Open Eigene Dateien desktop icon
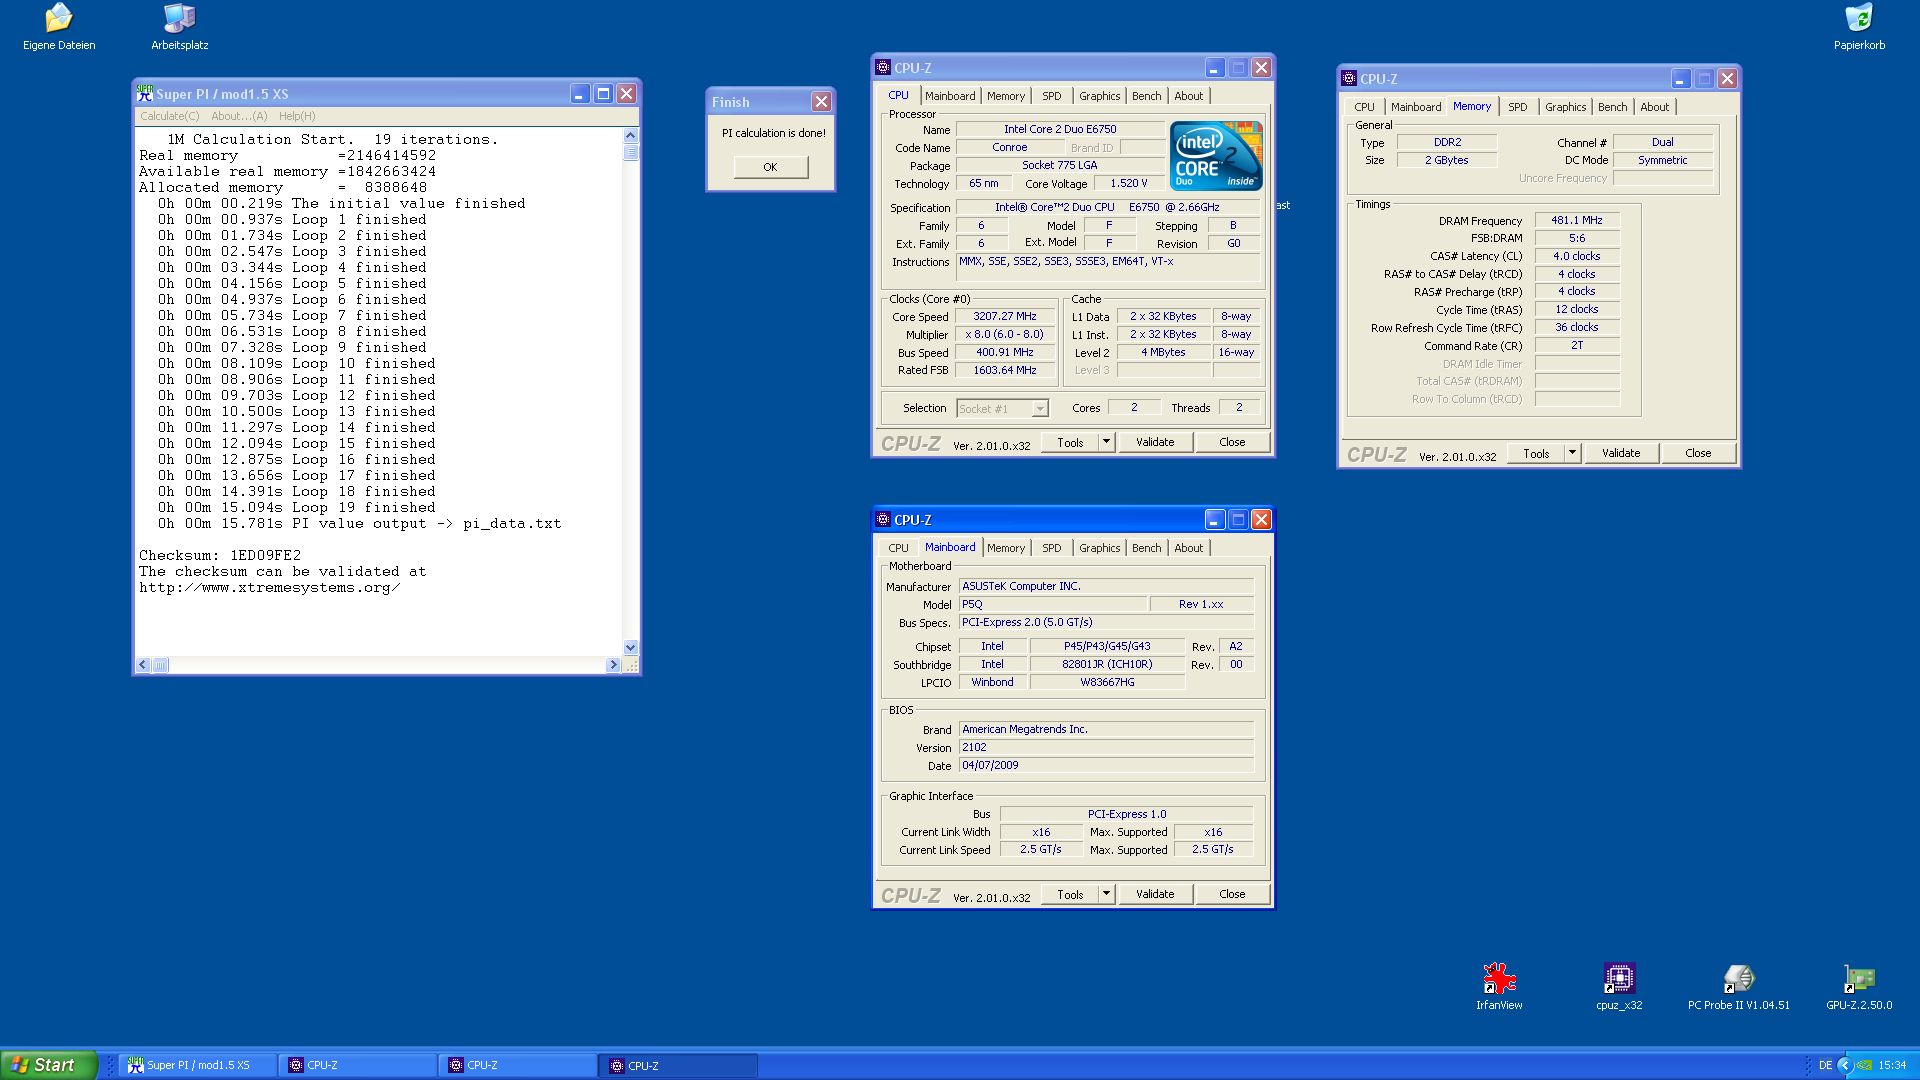Image resolution: width=1920 pixels, height=1080 pixels. tap(59, 27)
